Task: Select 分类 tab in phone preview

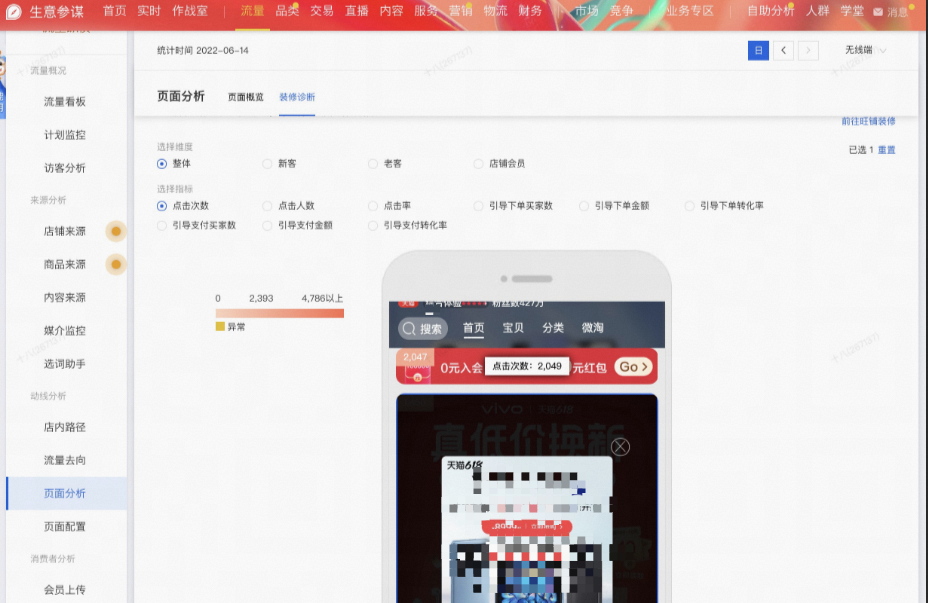Action: click(553, 328)
